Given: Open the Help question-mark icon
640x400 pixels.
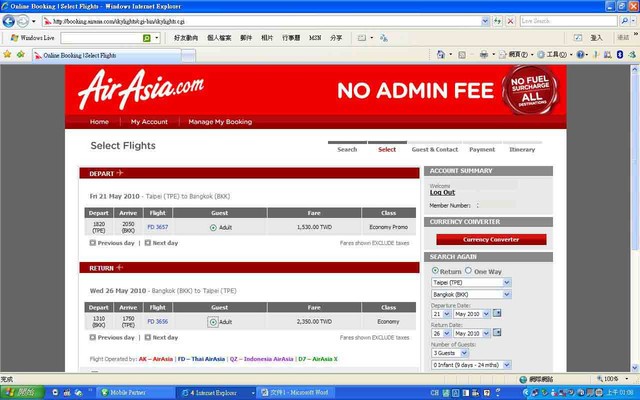Looking at the screenshot, I should (x=580, y=54).
